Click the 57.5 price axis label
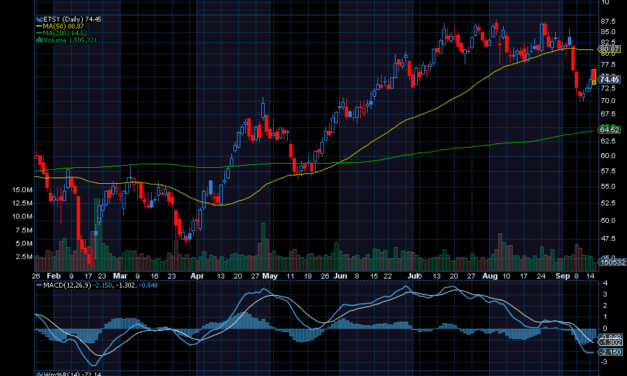Screen dimensions: 627x376 tap(608, 171)
